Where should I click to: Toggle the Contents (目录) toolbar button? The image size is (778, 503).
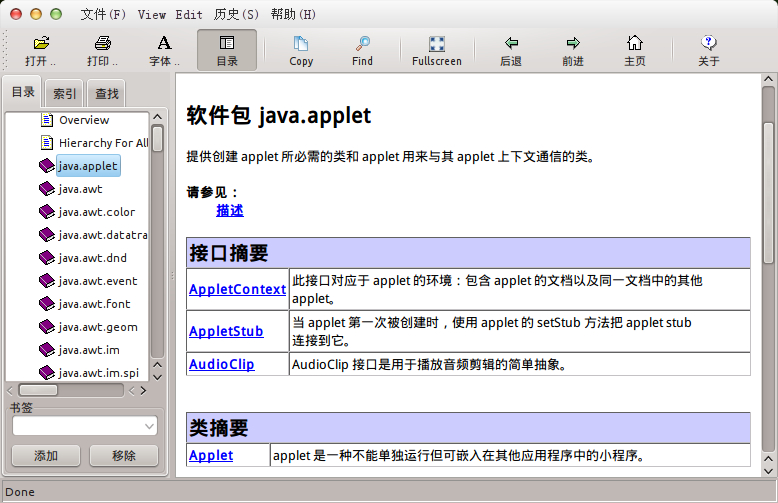(227, 50)
